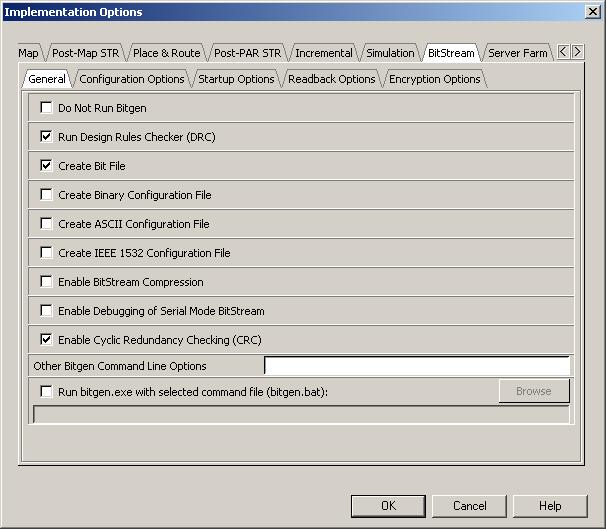
Task: Check Run bitgen.exe with selected command file
Action: [x=46, y=391]
